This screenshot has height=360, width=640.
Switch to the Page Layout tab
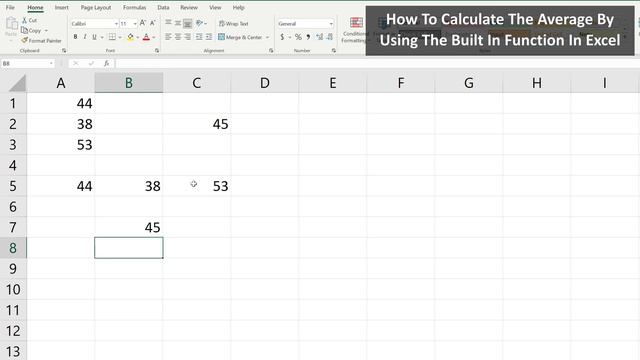[96, 7]
